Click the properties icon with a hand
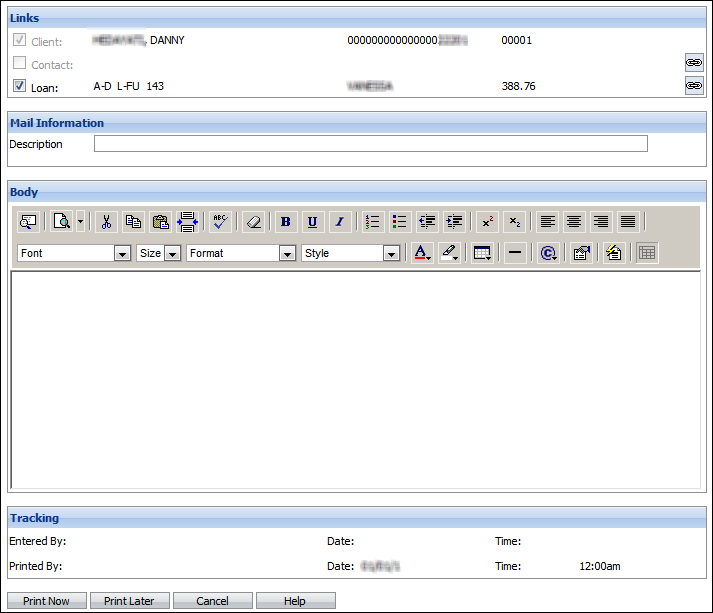713x613 pixels. click(x=582, y=253)
